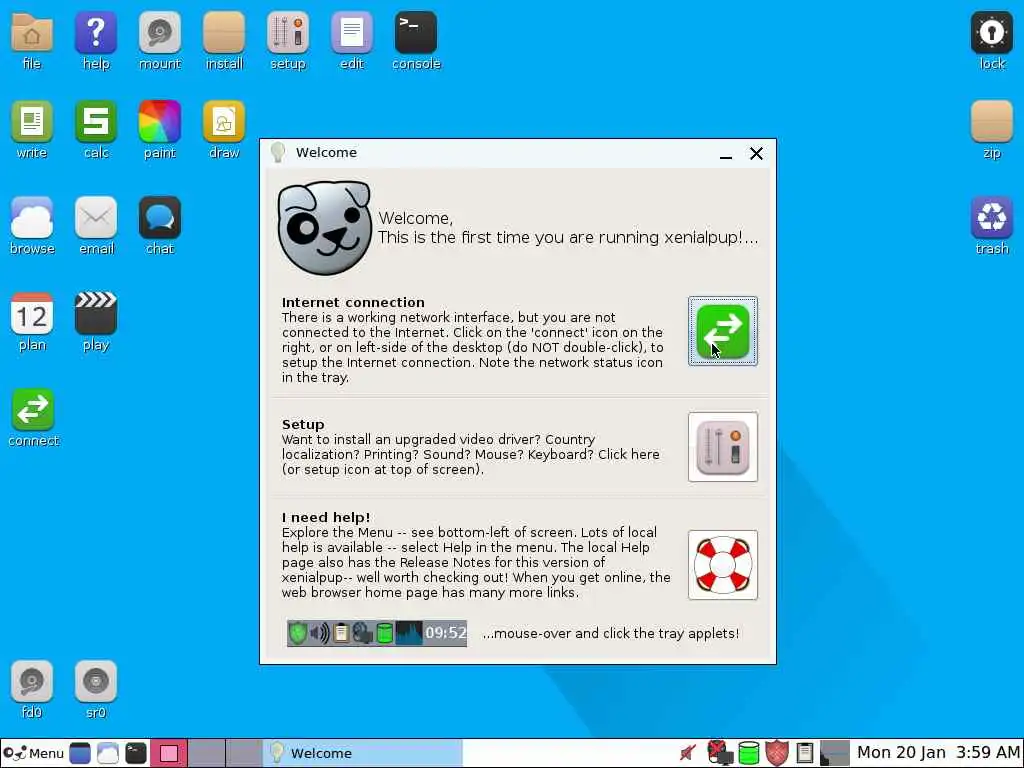Image resolution: width=1024 pixels, height=768 pixels.
Task: Close the Welcome window
Action: click(756, 153)
